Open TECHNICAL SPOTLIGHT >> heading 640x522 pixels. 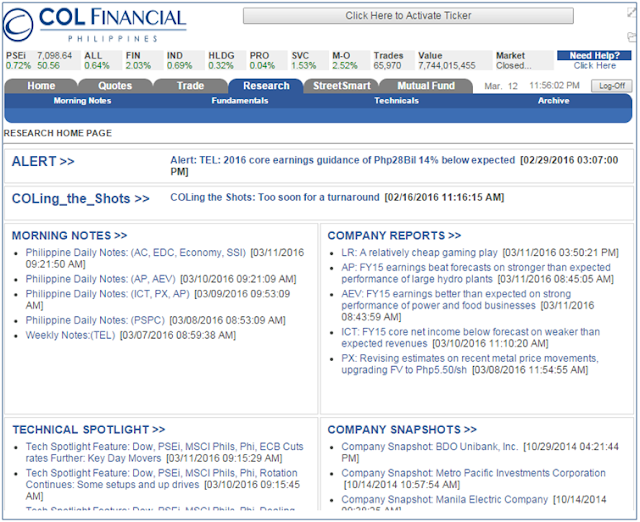pos(89,430)
